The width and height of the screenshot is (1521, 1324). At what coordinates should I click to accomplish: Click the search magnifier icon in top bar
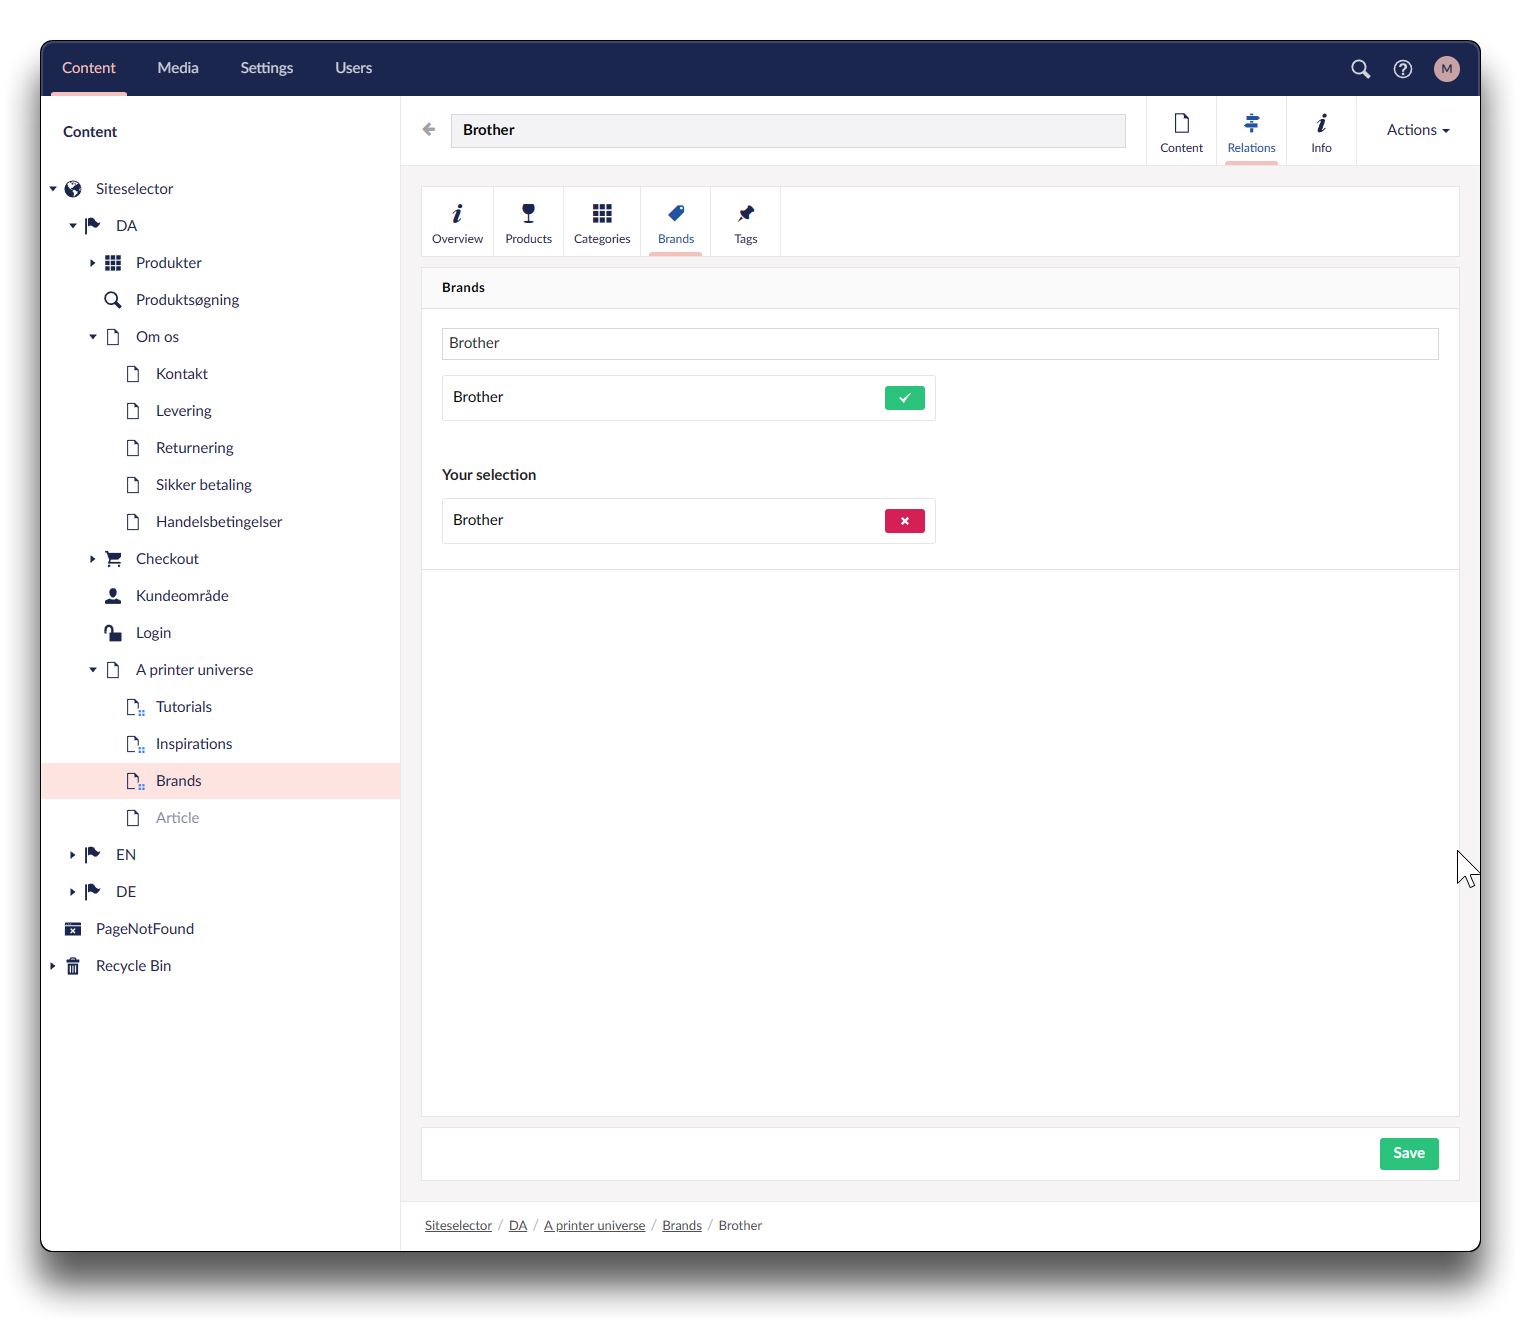tap(1360, 69)
